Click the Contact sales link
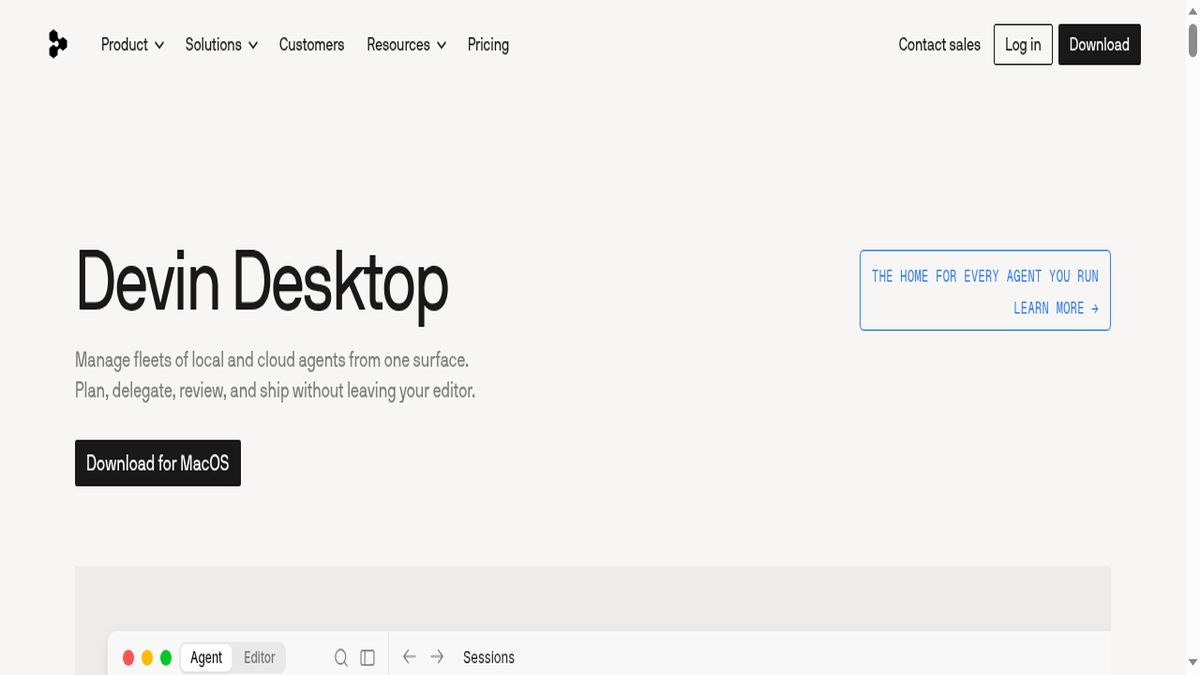Viewport: 1200px width, 675px height. 939,45
